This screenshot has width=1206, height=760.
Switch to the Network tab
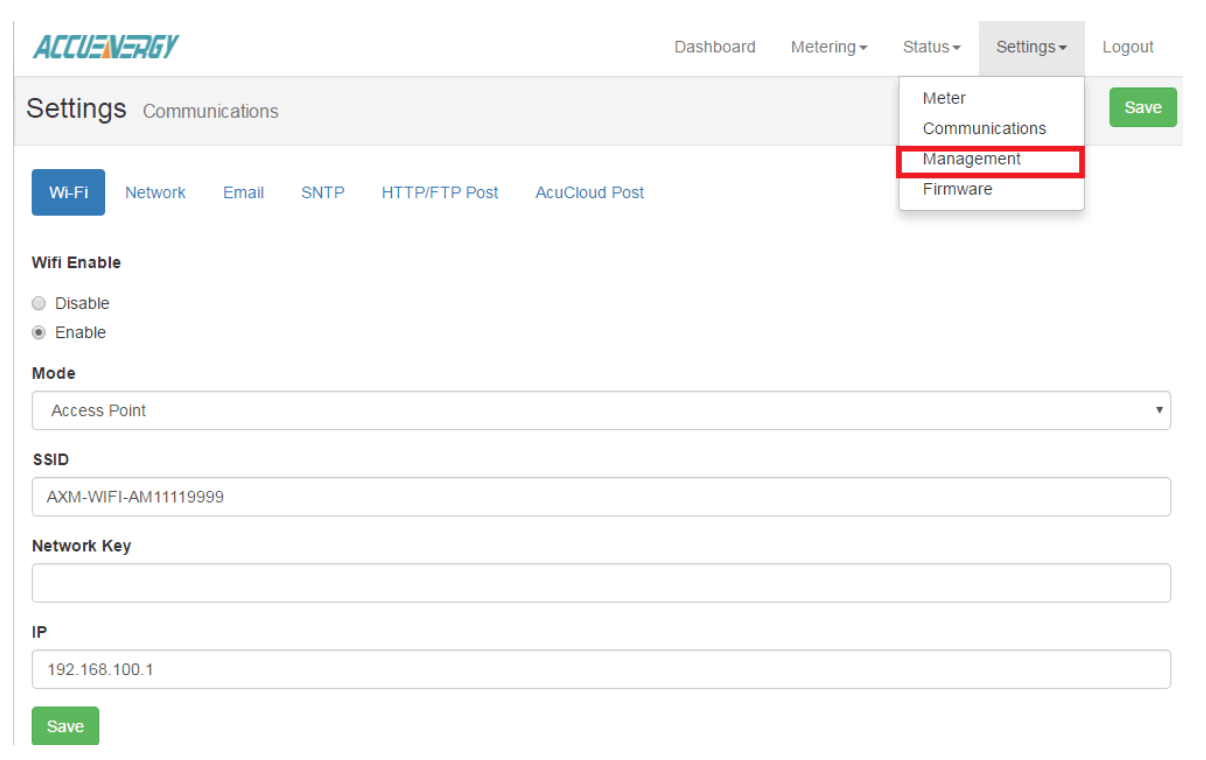coord(155,192)
